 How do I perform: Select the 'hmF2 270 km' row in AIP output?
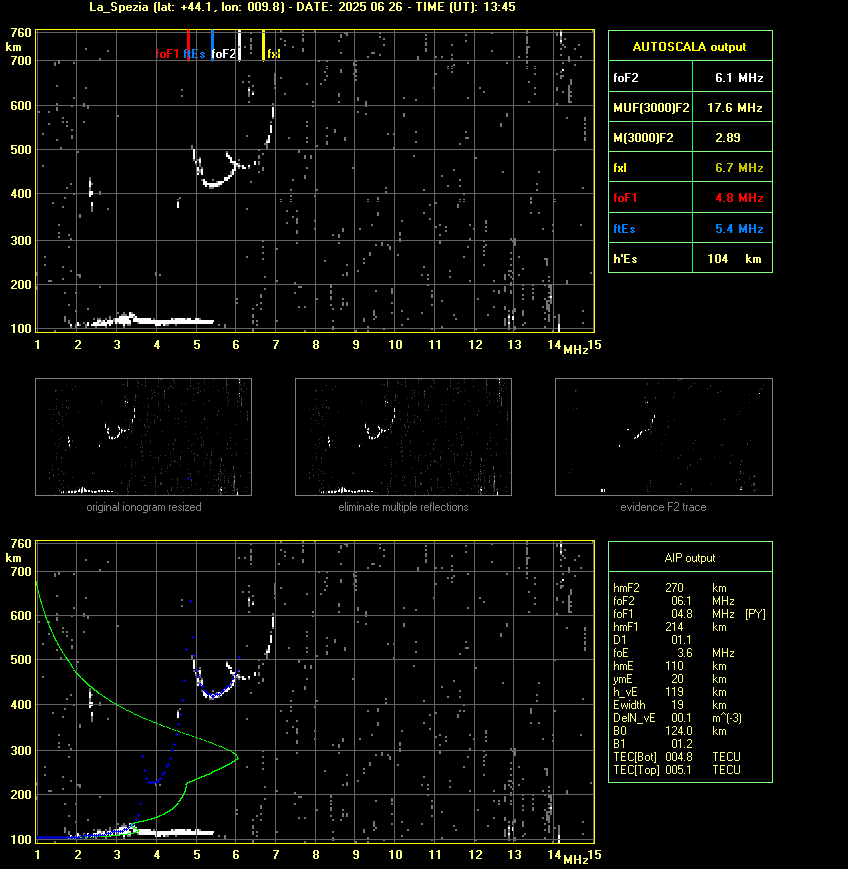pos(670,587)
